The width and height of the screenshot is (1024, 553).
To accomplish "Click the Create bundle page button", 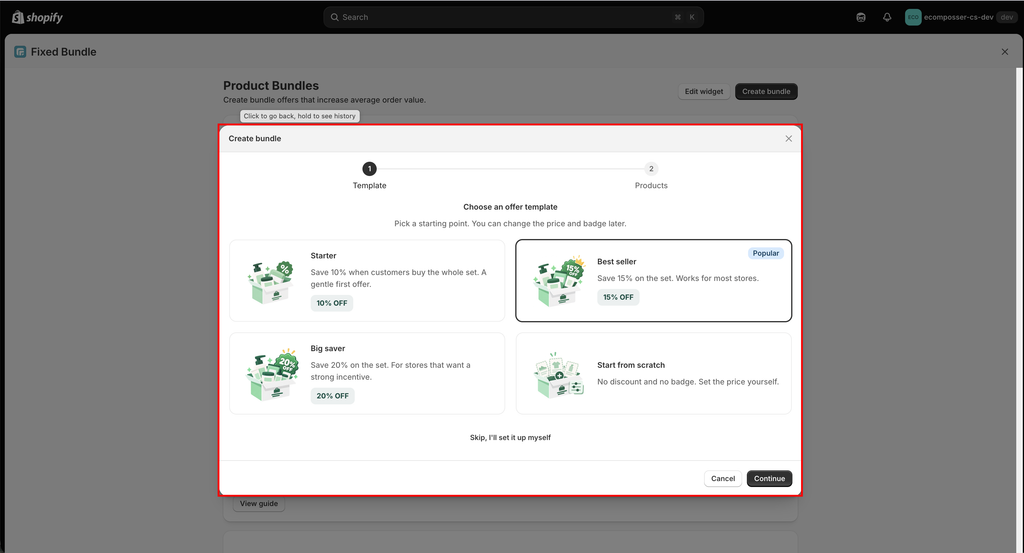I will pyautogui.click(x=766, y=91).
